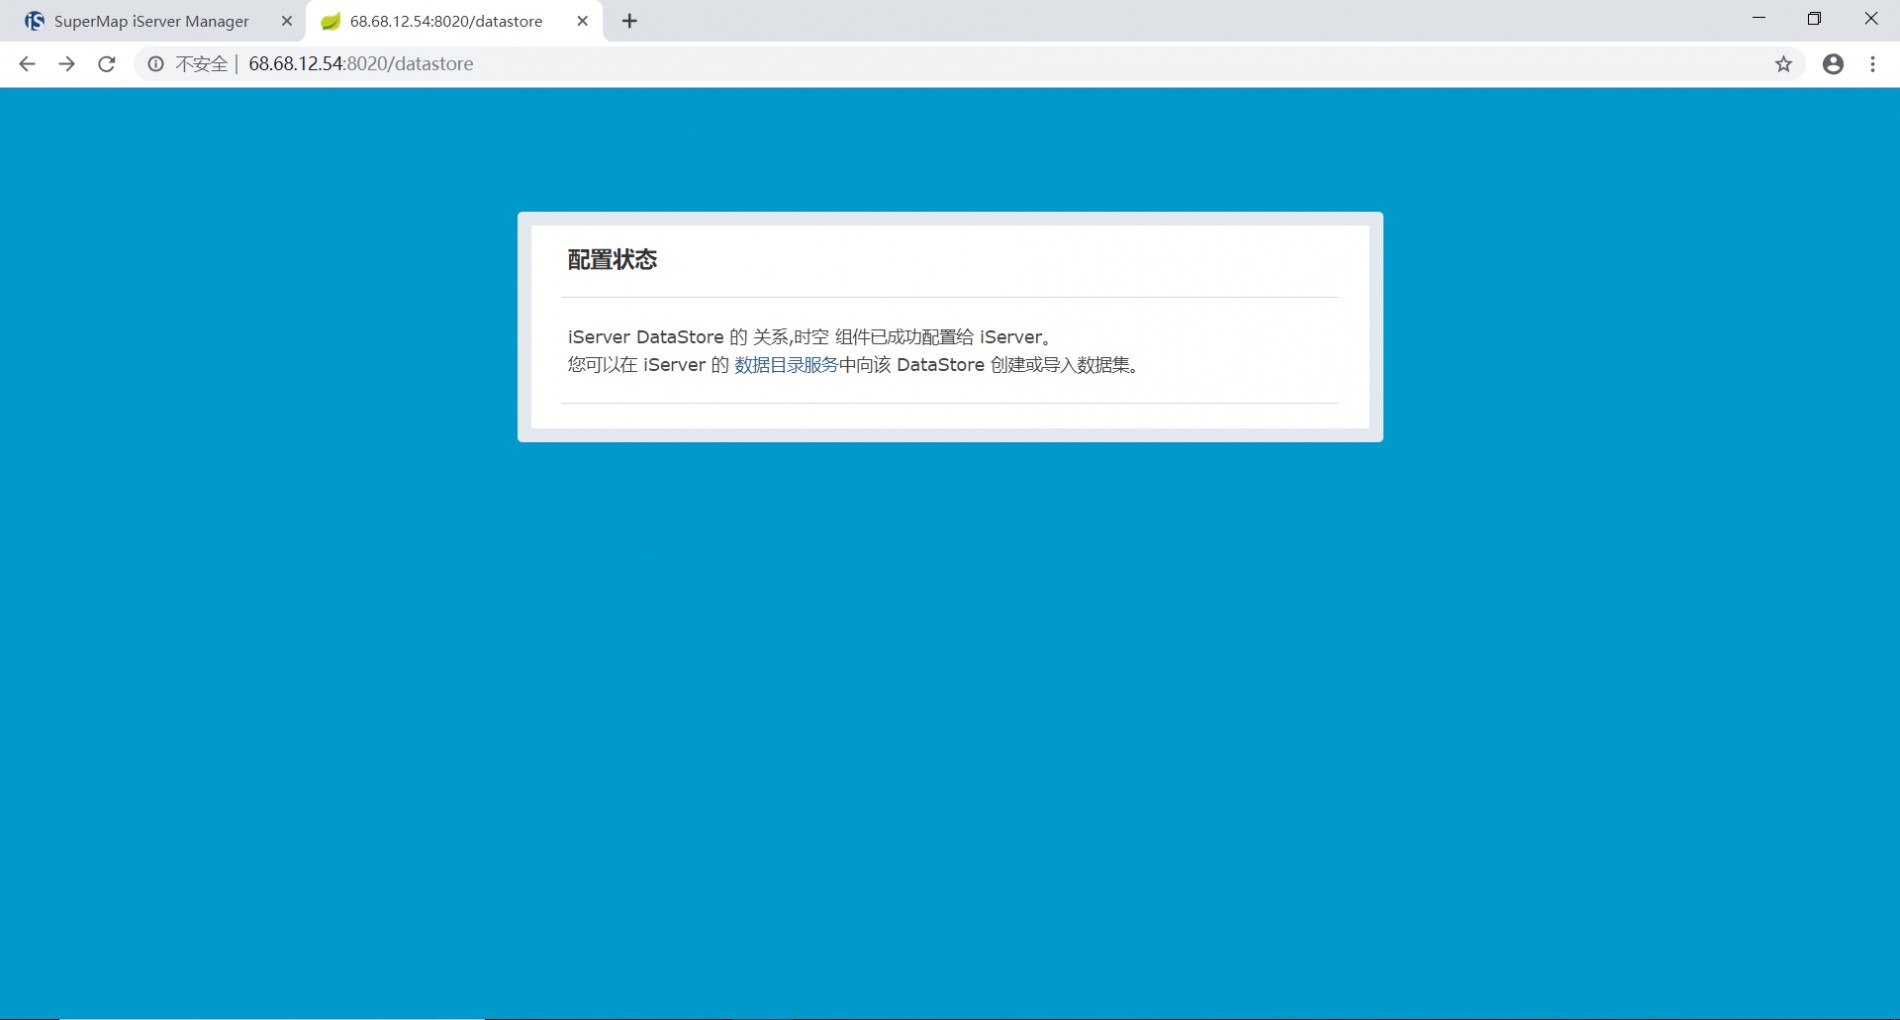Viewport: 1900px width, 1020px height.
Task: Select the 68.68.12.54:8020/datastore tab
Action: [x=454, y=21]
